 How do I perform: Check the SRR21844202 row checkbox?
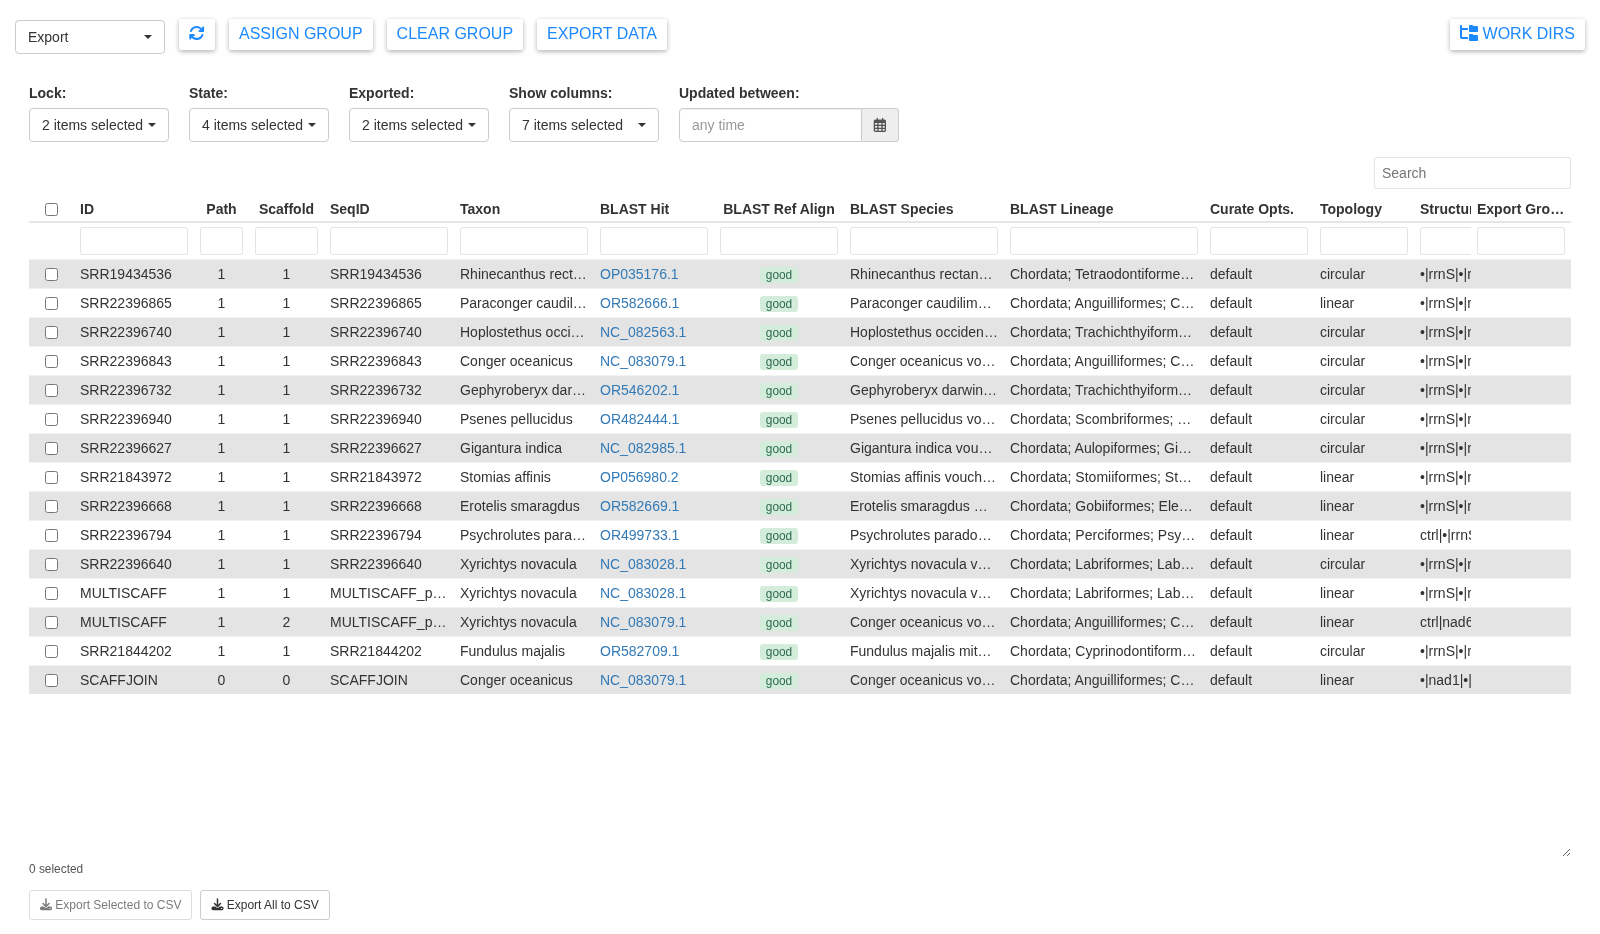[x=52, y=651]
